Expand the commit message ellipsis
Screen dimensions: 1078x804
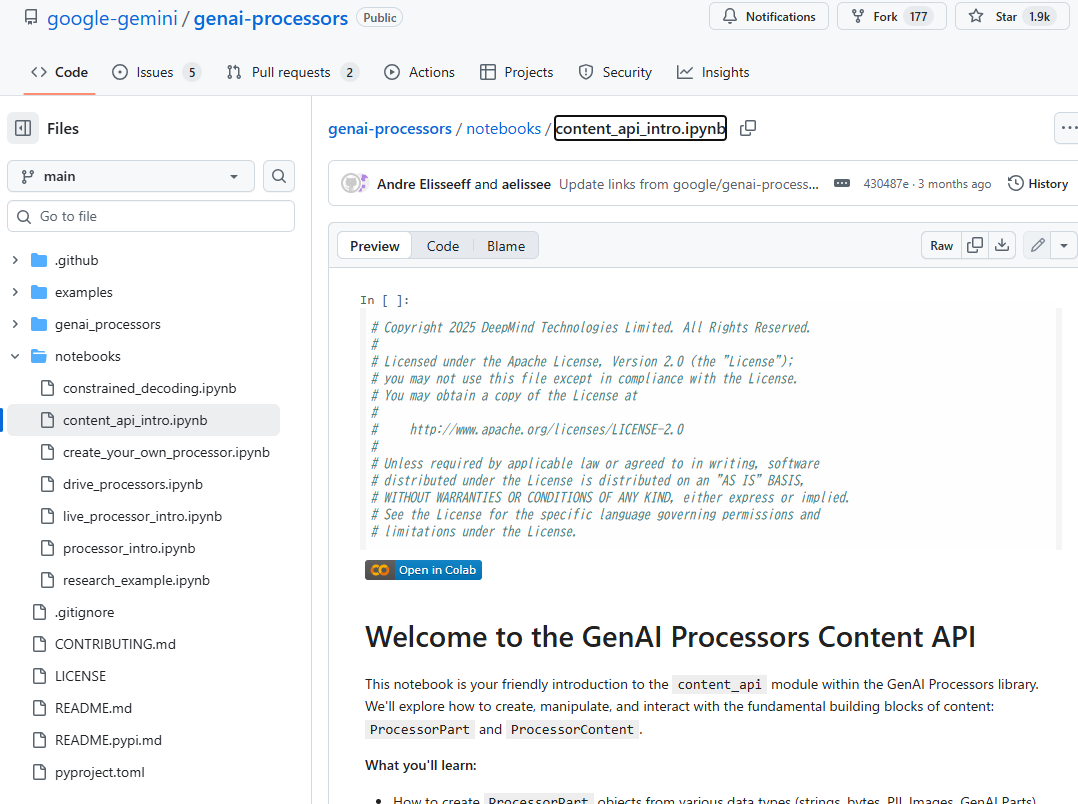tap(842, 184)
